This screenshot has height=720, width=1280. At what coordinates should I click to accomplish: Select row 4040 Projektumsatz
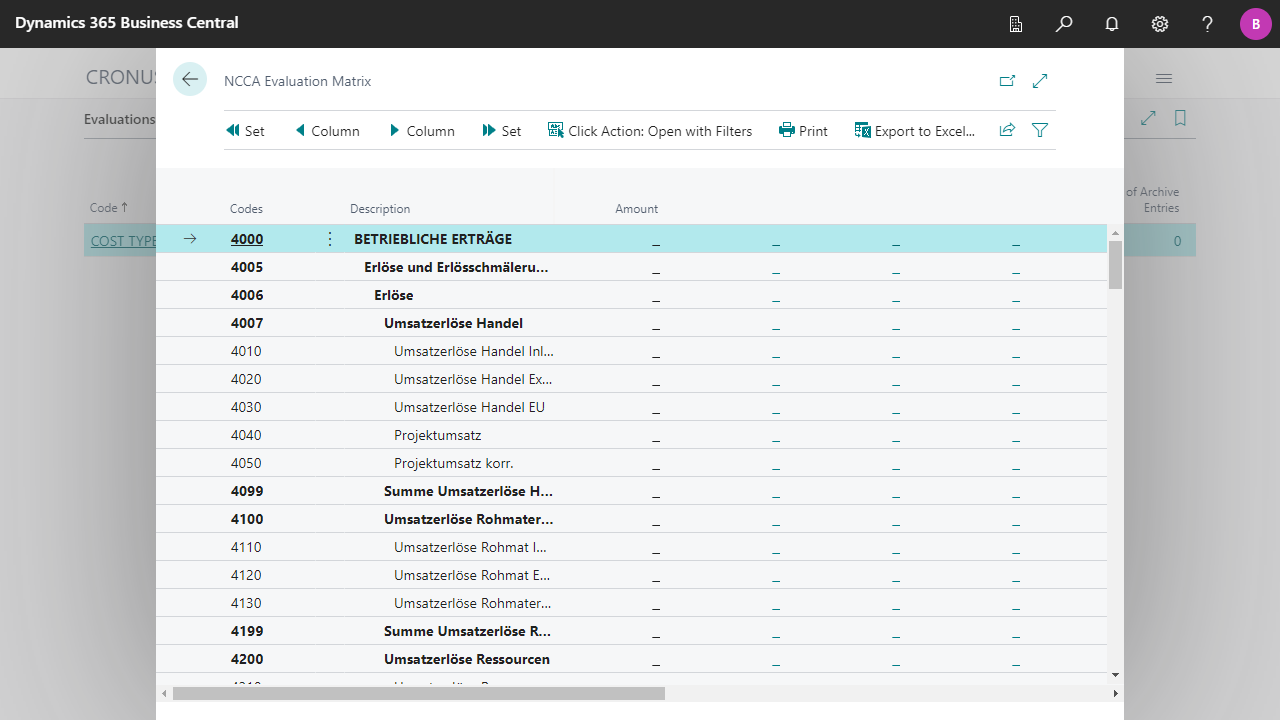[x=437, y=435]
